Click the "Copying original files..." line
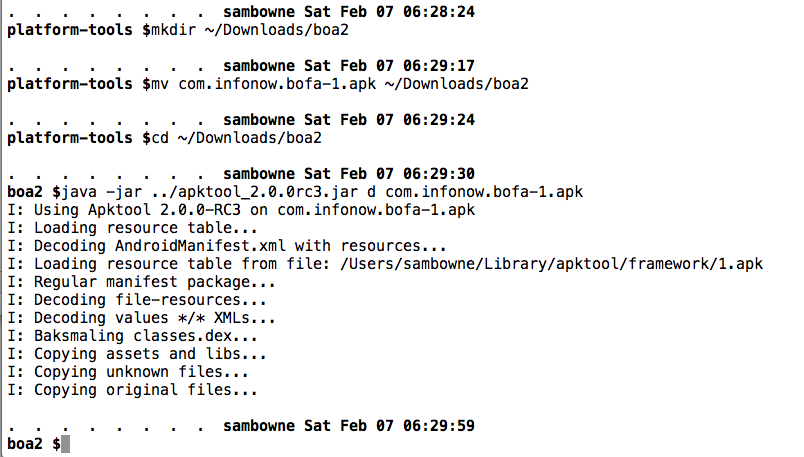This screenshot has width=804, height=457. pos(133,389)
